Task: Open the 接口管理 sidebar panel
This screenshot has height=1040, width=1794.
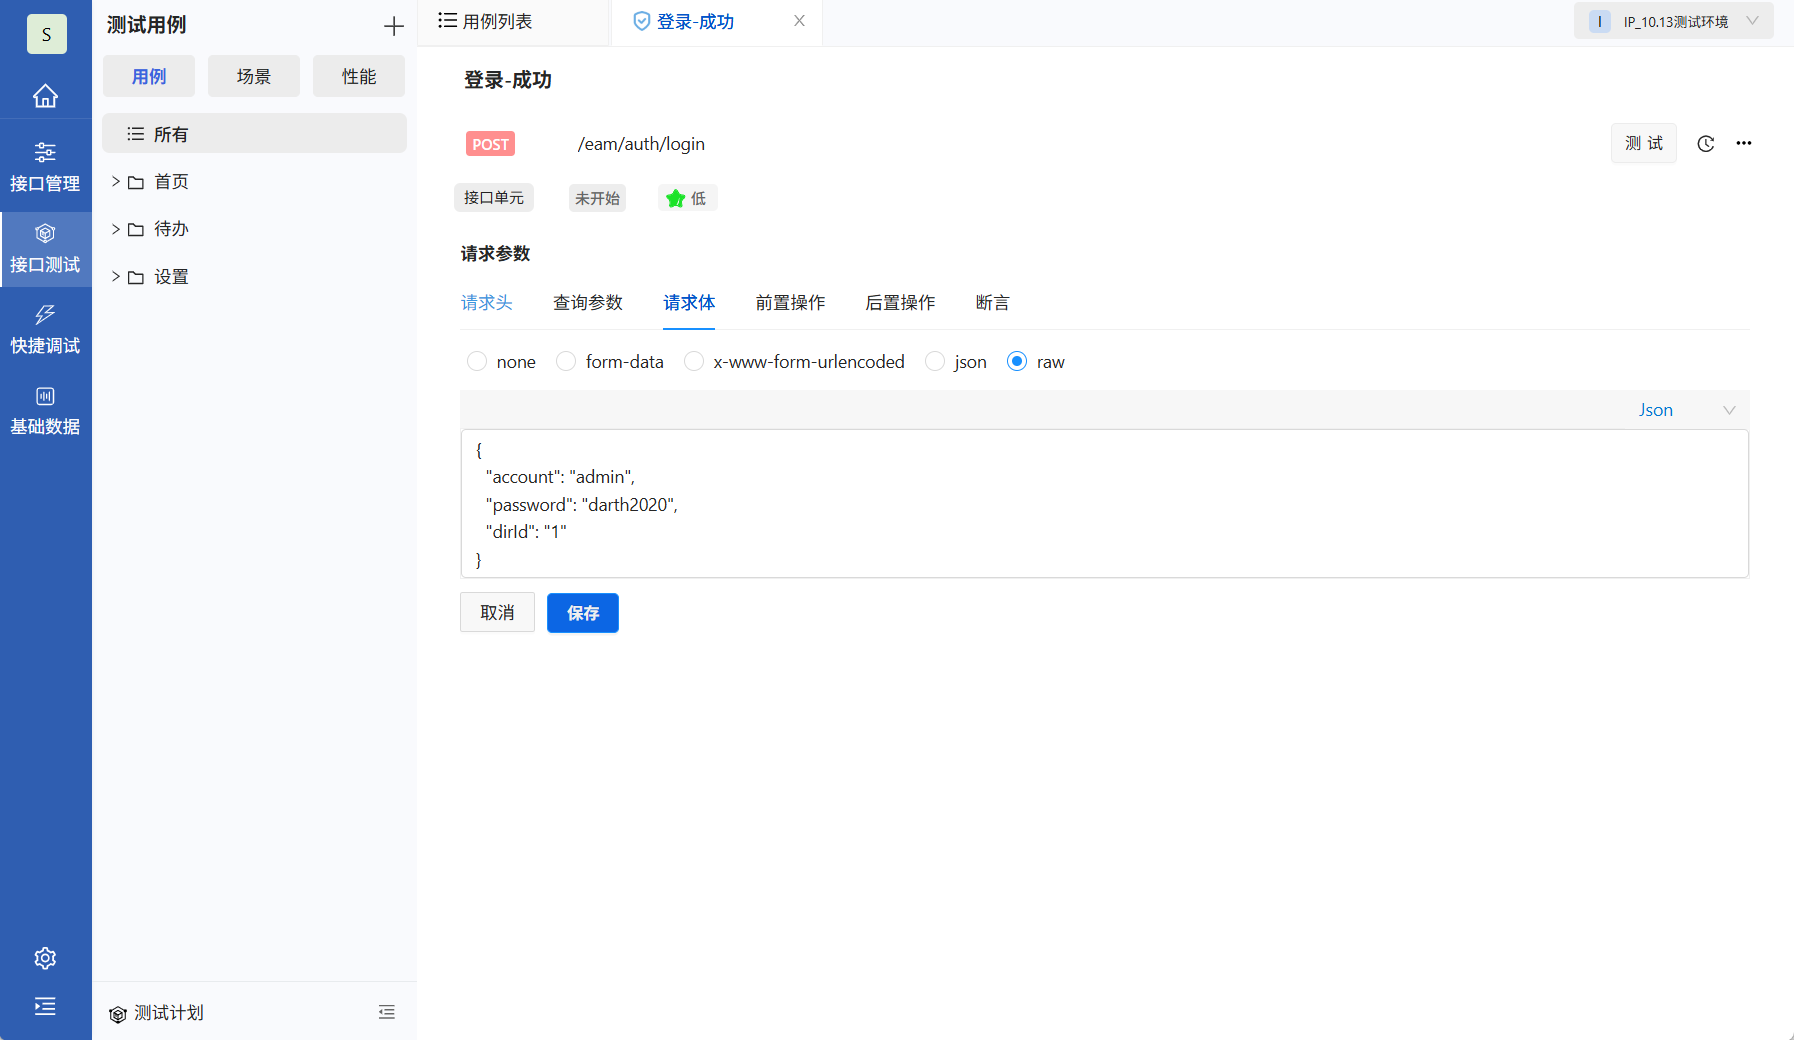Action: pyautogui.click(x=46, y=165)
